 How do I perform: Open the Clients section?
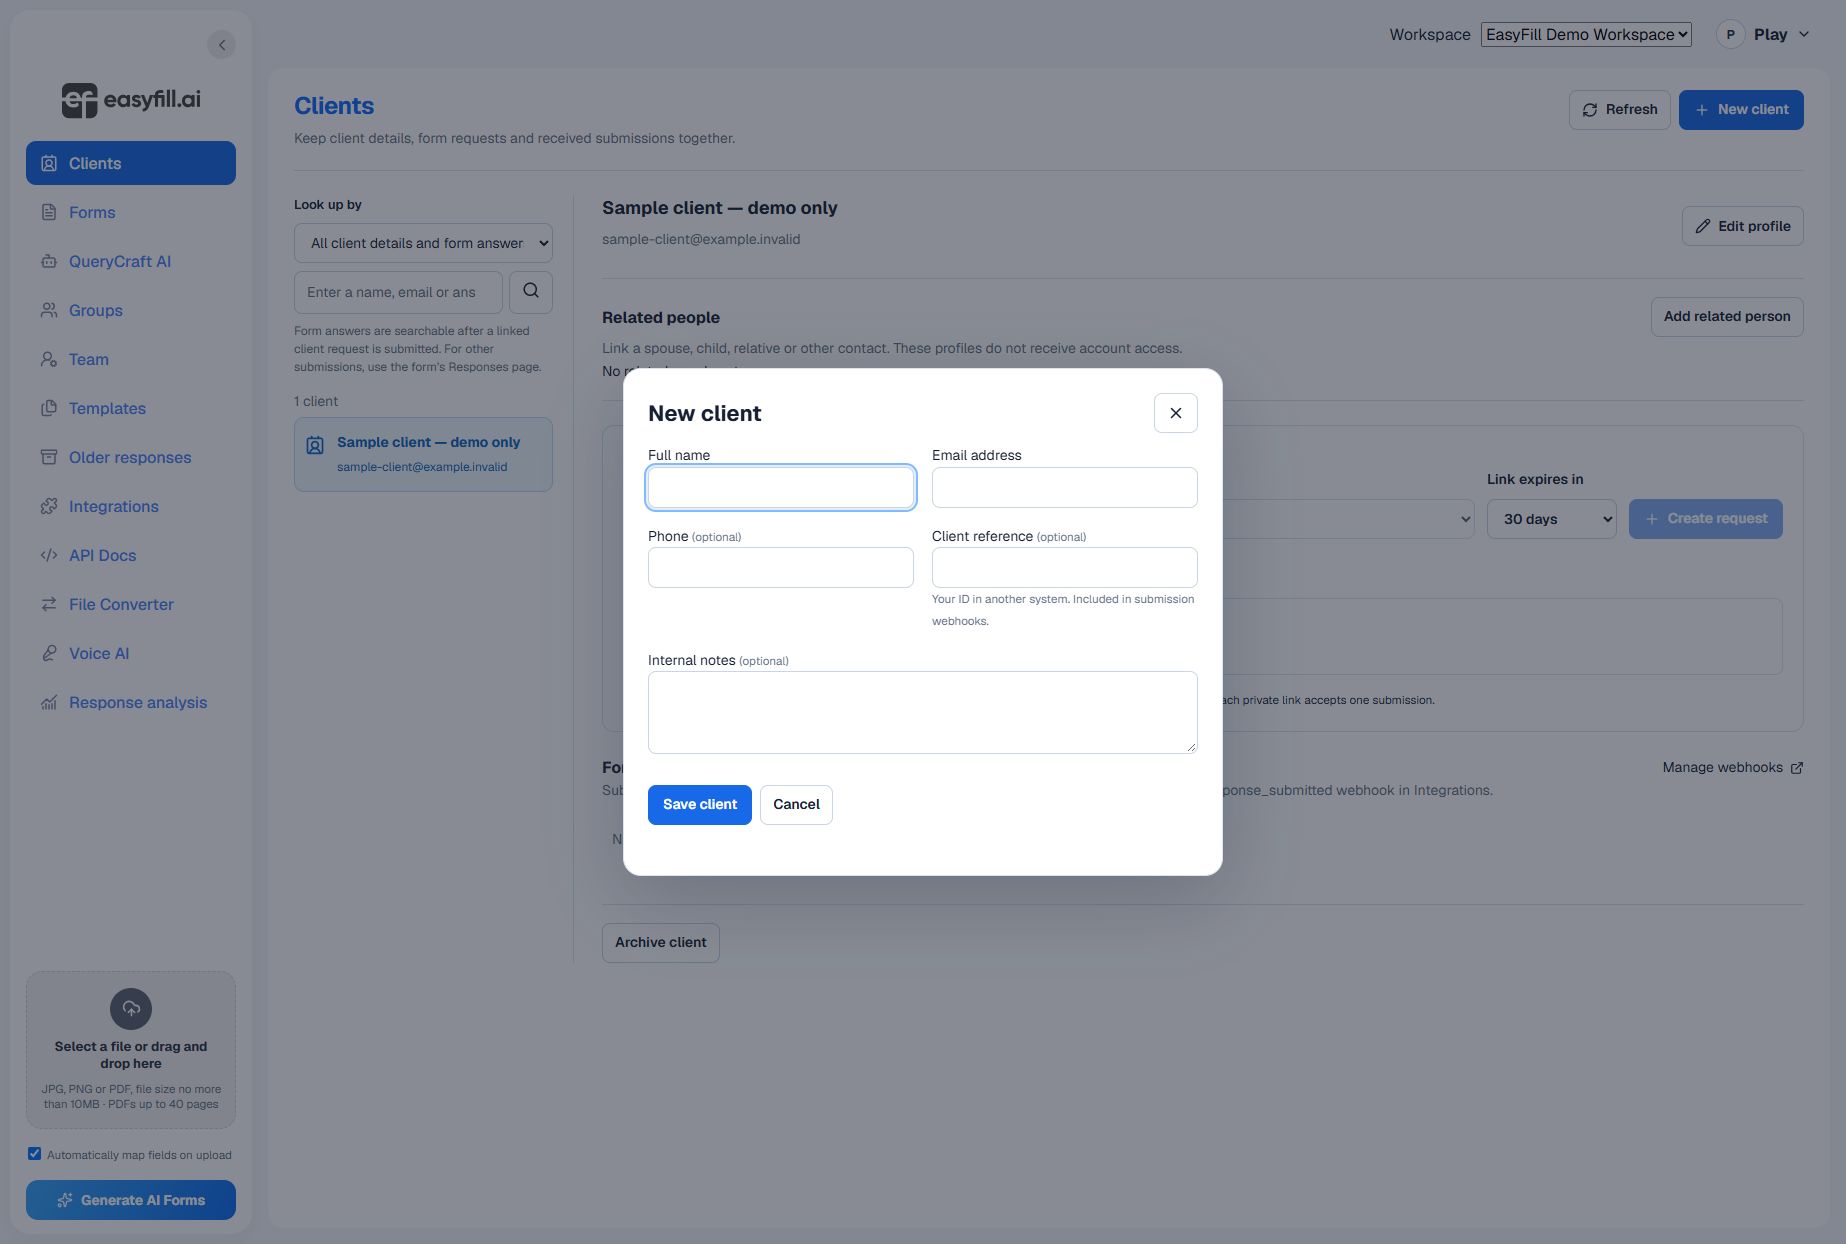pos(131,163)
